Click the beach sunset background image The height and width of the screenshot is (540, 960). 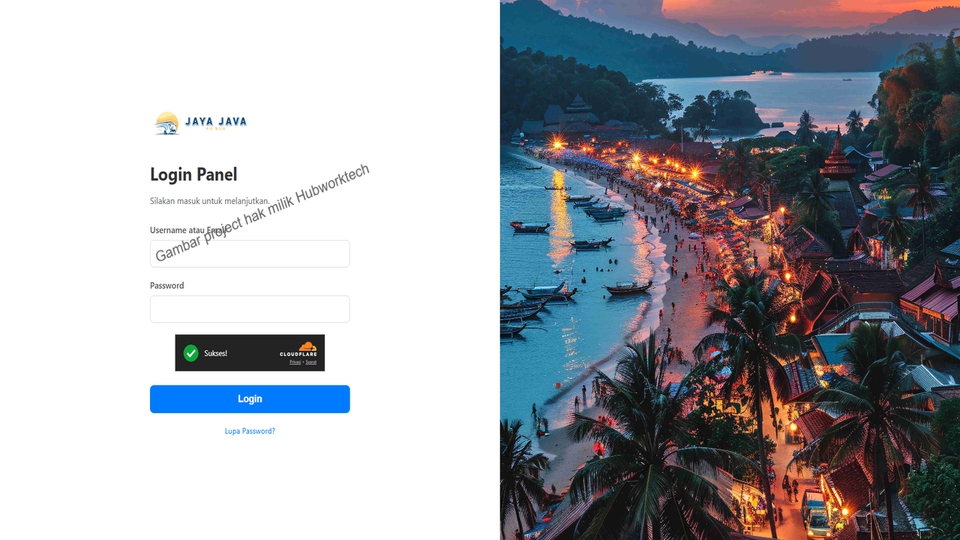point(730,270)
